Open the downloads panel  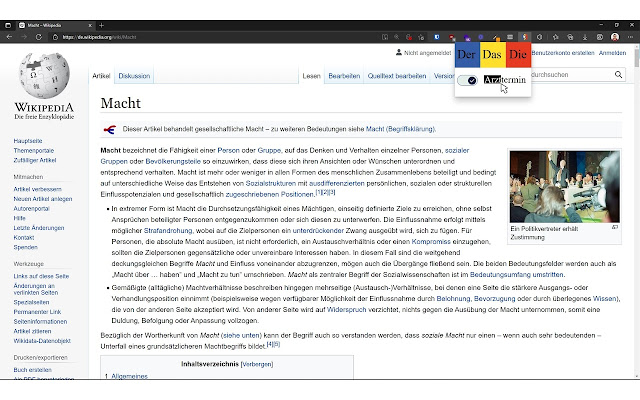pos(585,37)
